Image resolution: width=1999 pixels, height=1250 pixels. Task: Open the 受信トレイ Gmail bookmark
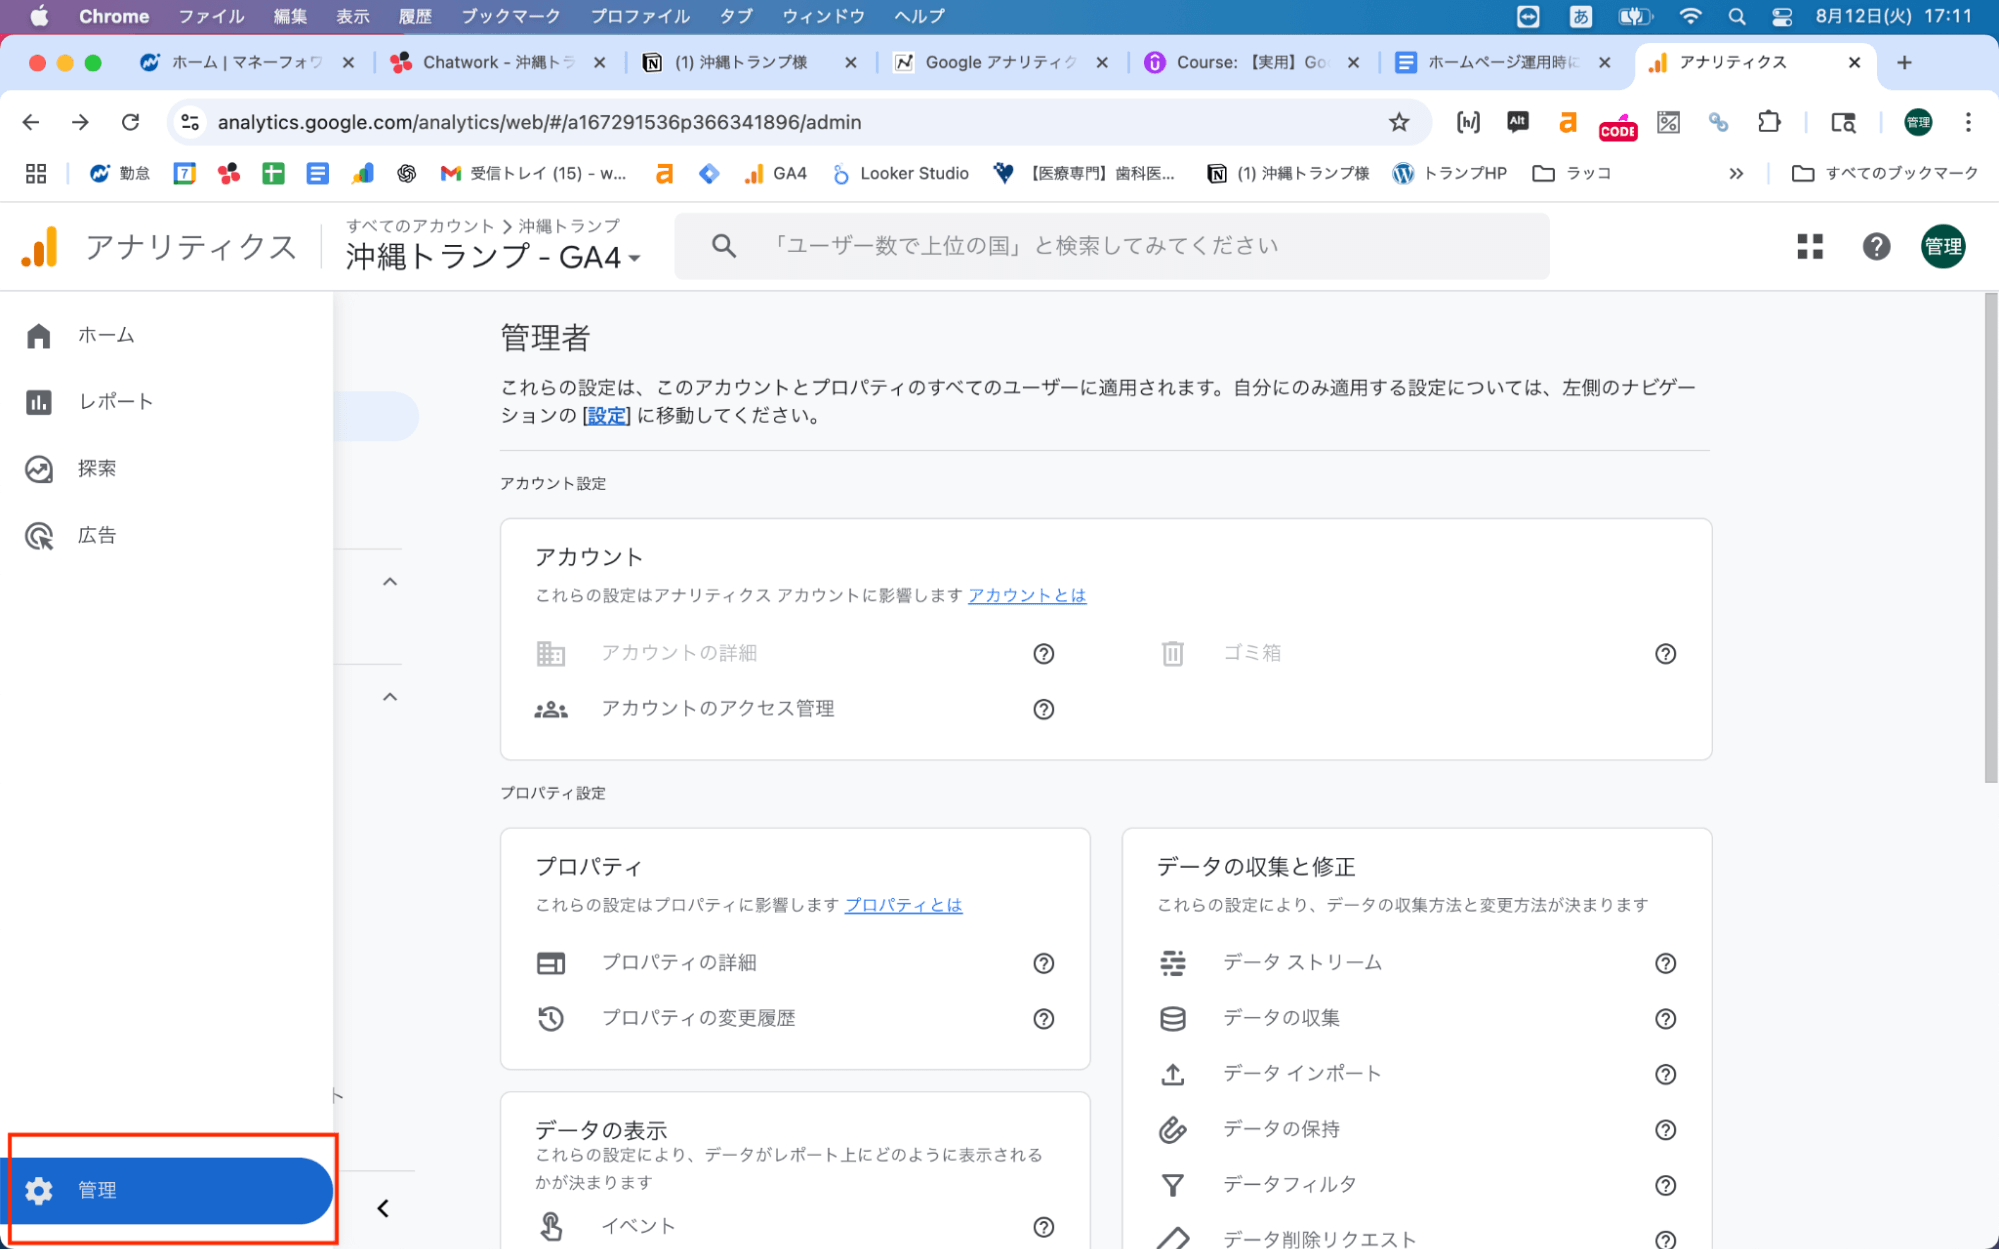click(x=535, y=172)
